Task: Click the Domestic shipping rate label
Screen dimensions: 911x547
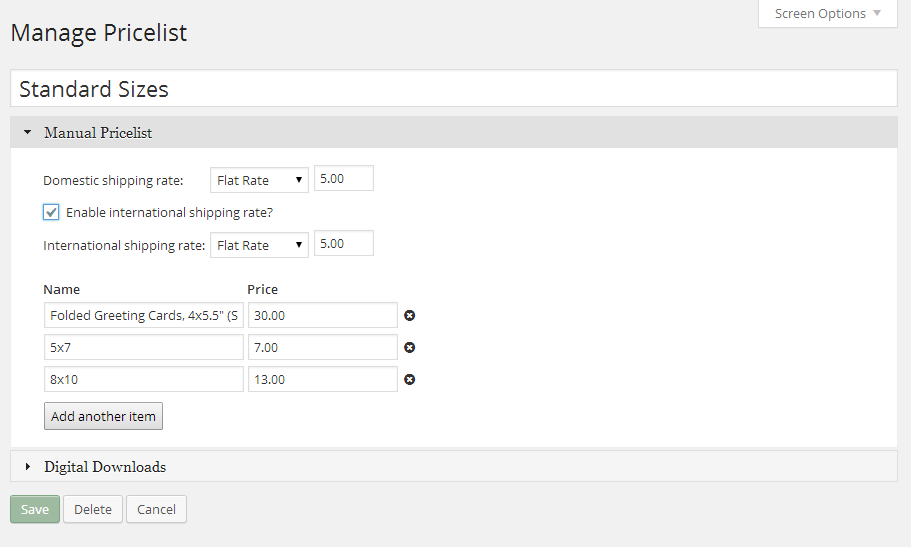Action: 113,181
